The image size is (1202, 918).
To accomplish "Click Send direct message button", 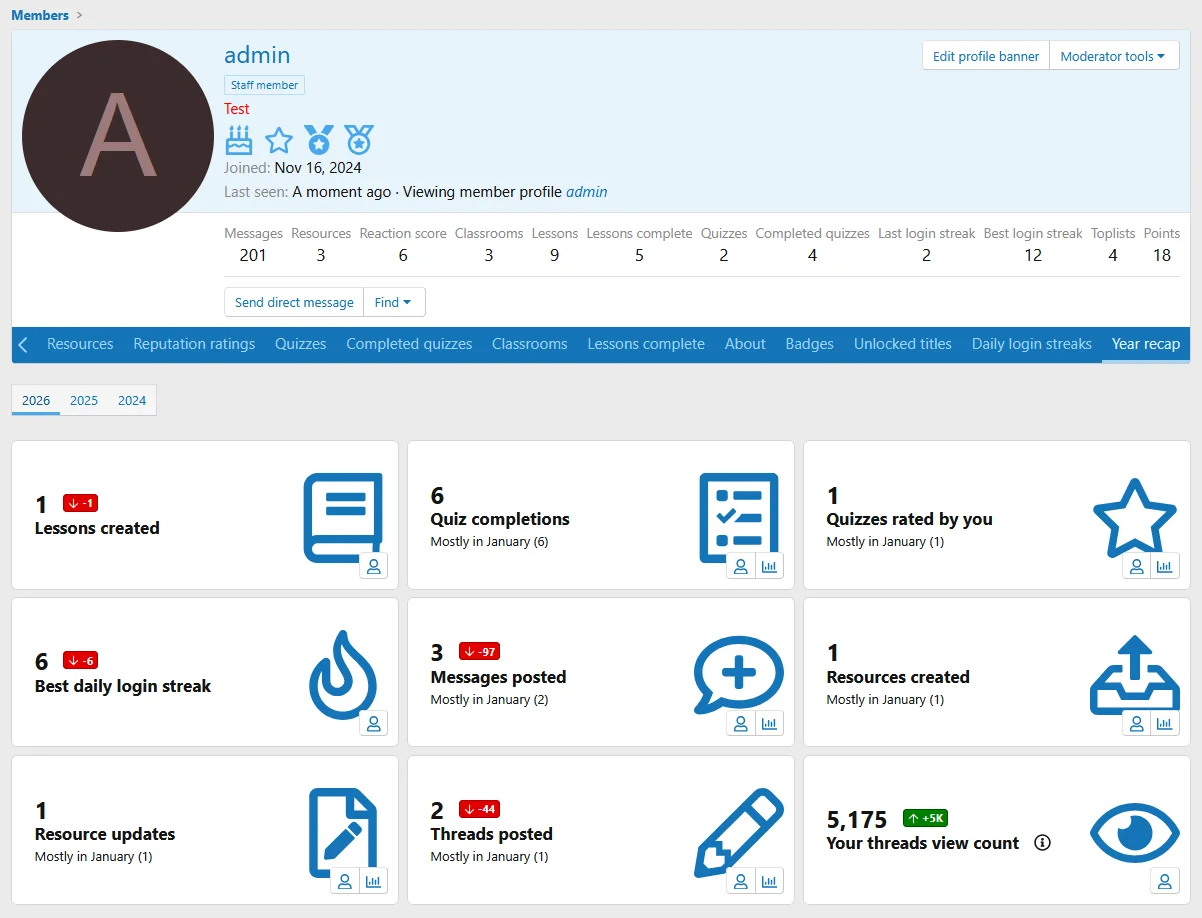I will pos(294,302).
